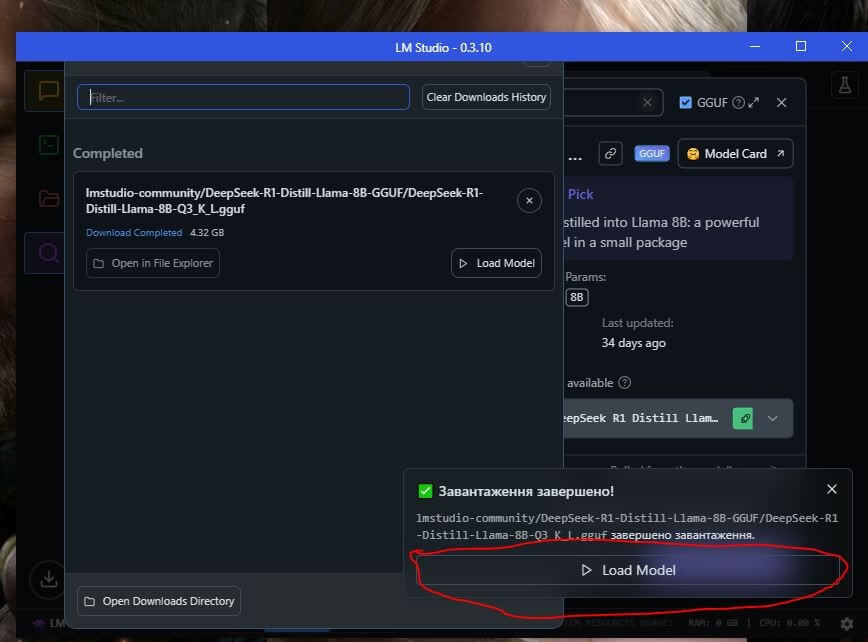Click the CPU usage readout in the status bar
The width and height of the screenshot is (868, 642).
point(790,623)
